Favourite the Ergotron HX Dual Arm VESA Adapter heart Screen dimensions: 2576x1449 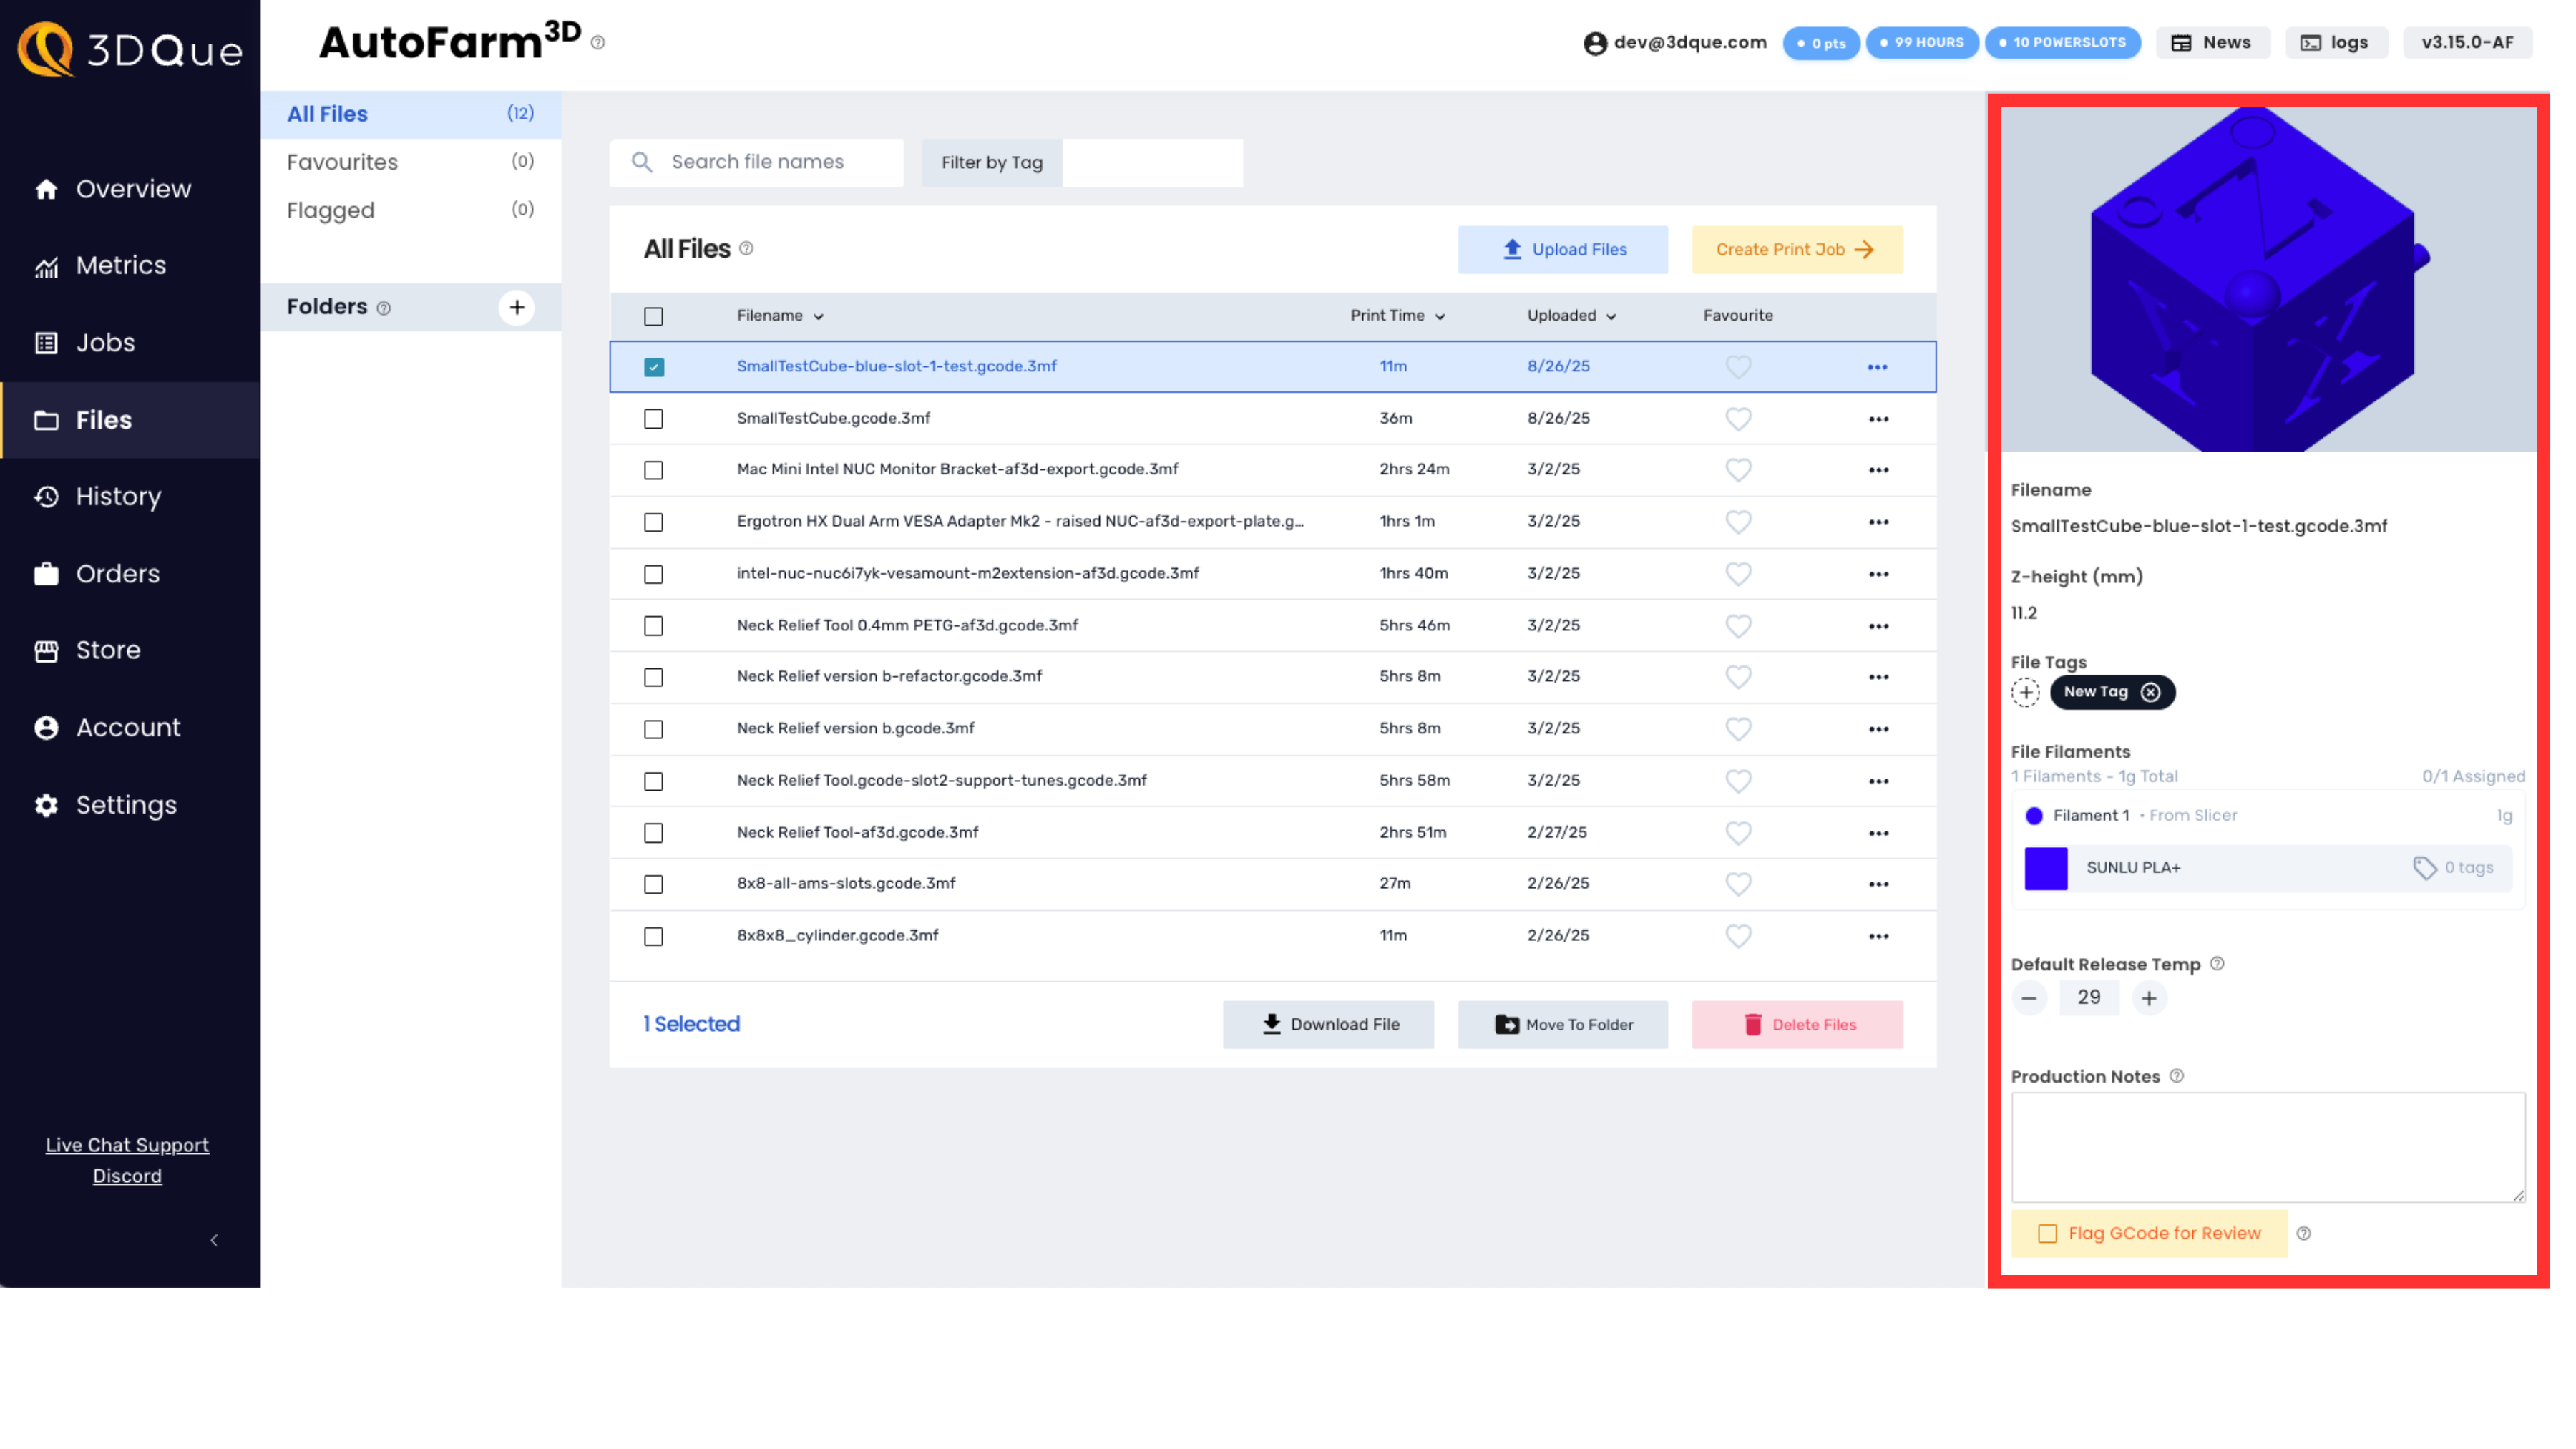(x=1738, y=521)
